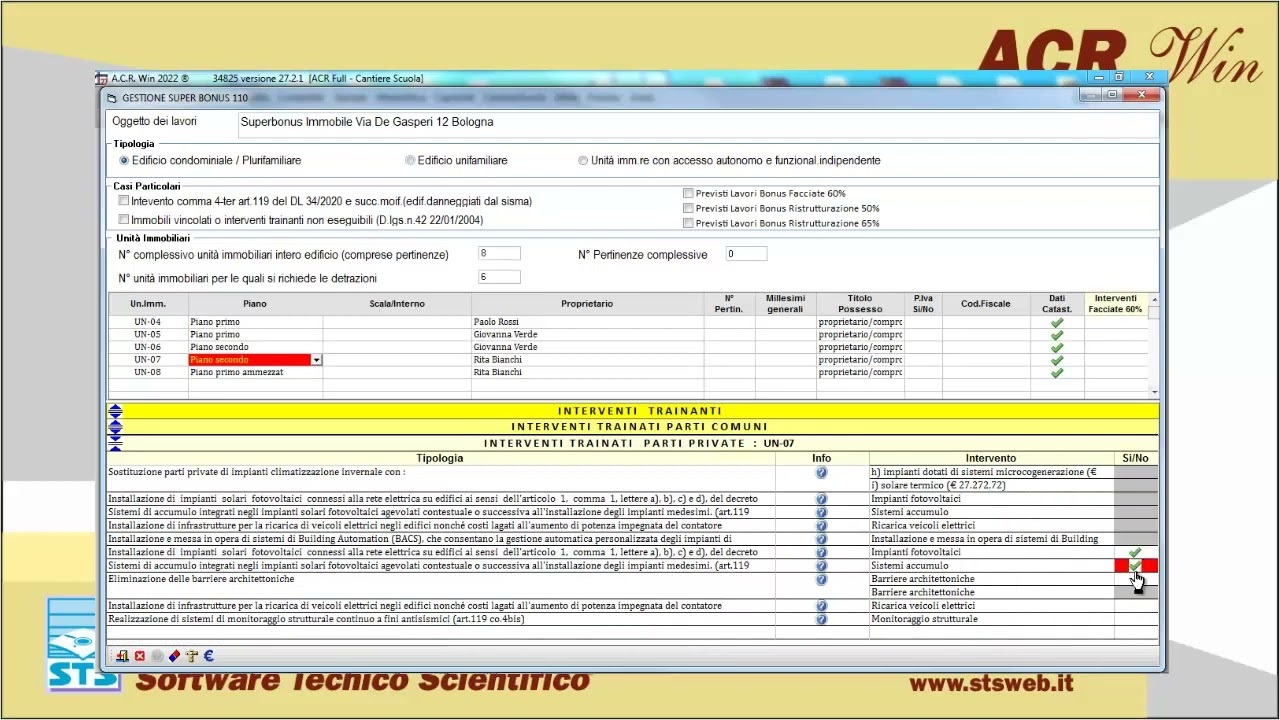Click Monitoraggio strutturale intervento cell
Image resolution: width=1280 pixels, height=720 pixels.
992,619
